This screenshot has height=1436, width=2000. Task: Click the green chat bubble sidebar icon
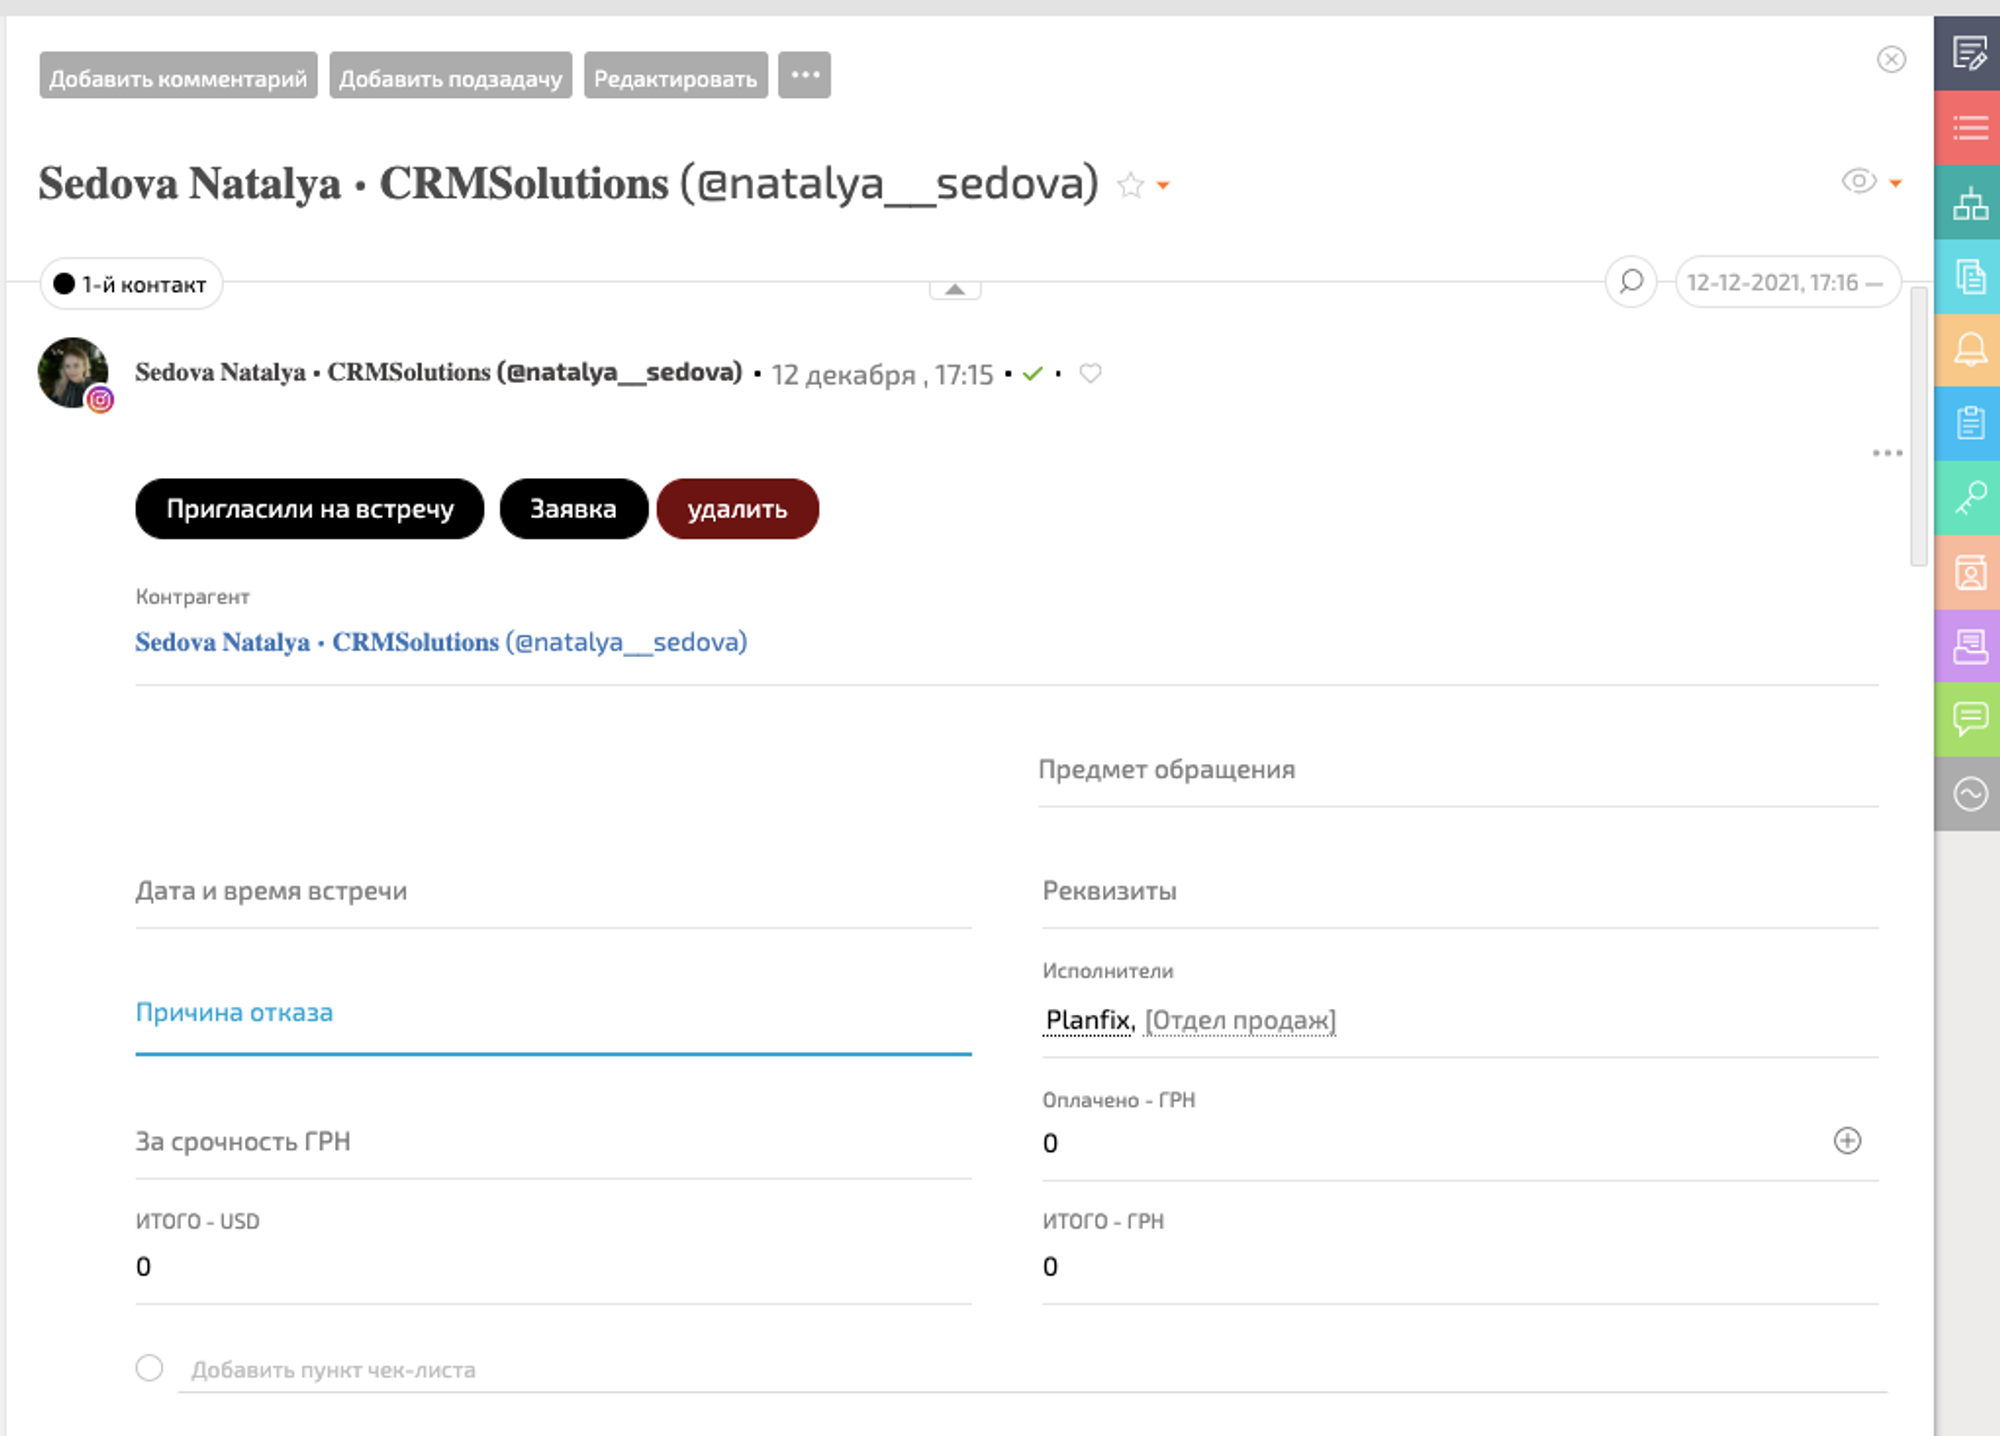[1969, 719]
